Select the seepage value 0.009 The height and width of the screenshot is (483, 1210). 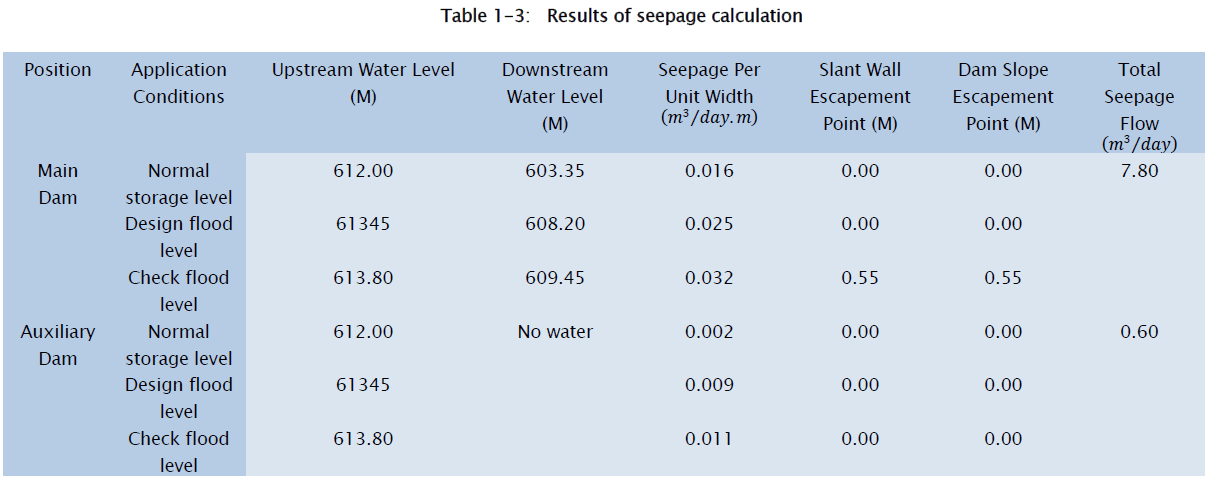[709, 385]
